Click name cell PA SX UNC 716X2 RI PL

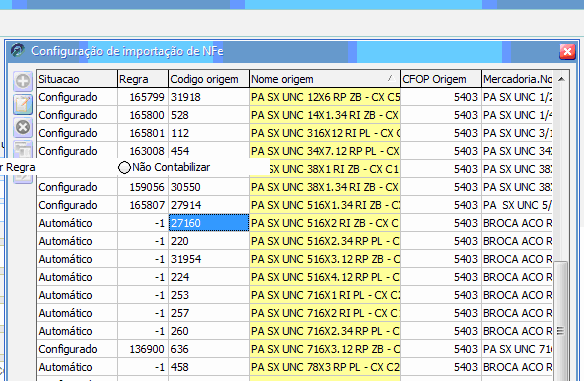325,313
